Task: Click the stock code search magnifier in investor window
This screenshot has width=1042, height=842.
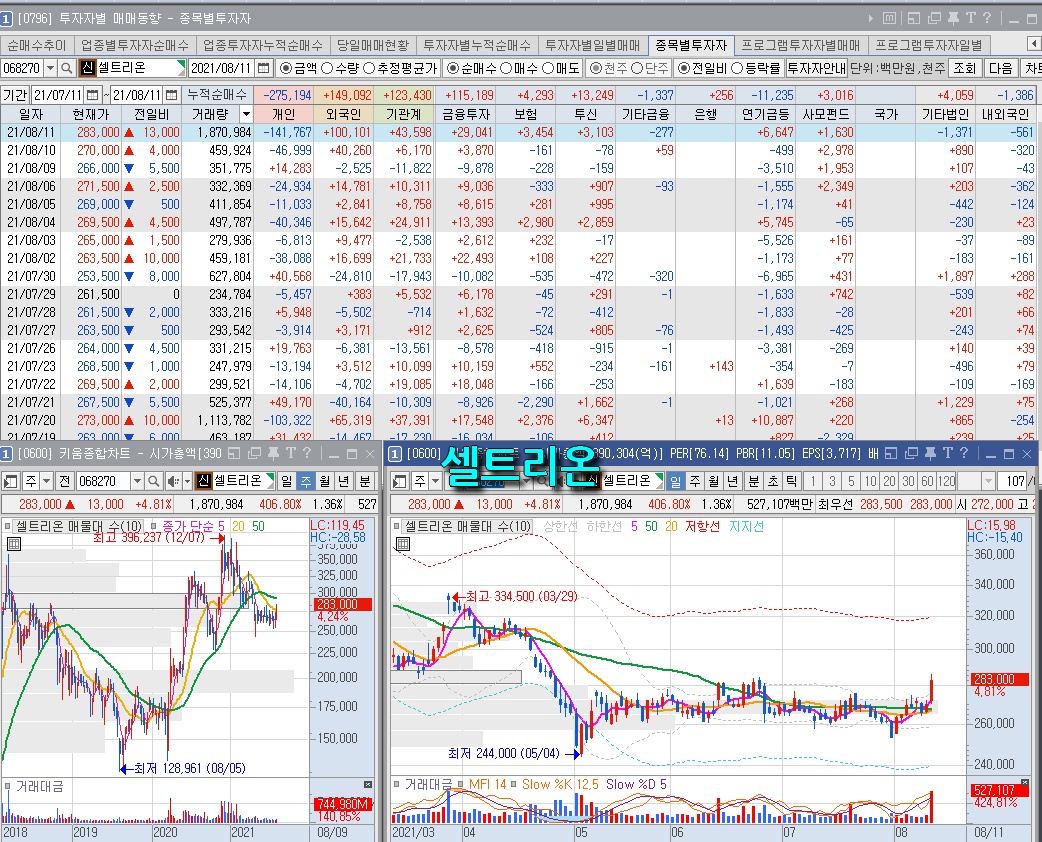Action: click(x=66, y=68)
